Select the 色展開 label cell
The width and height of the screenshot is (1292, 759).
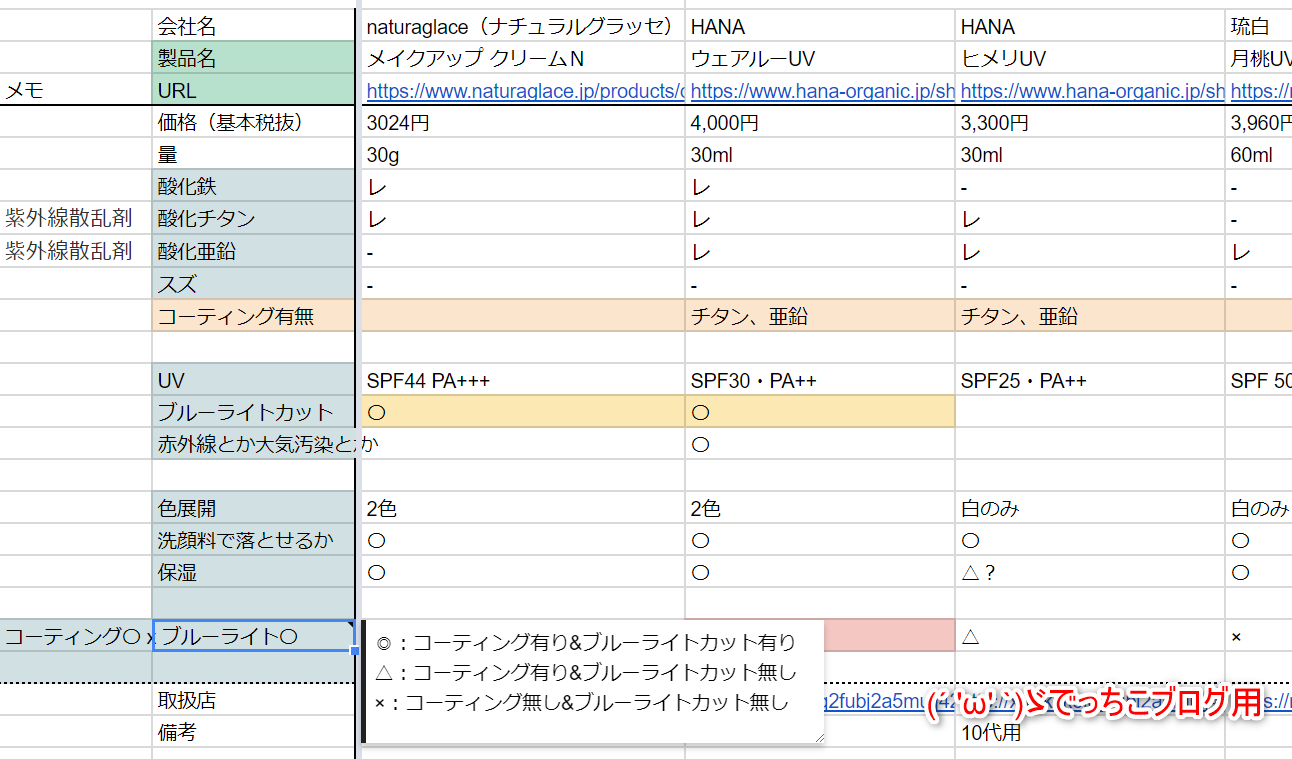253,508
